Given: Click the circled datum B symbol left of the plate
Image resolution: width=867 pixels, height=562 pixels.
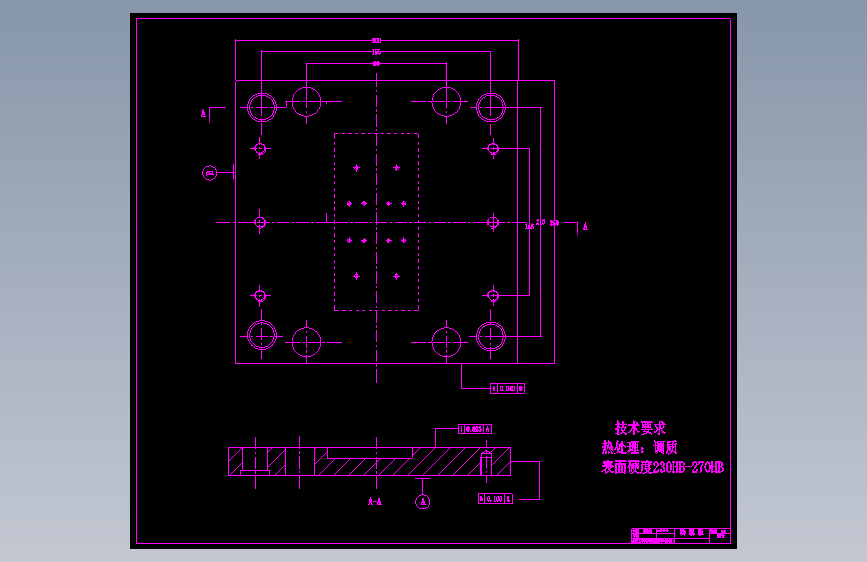Looking at the screenshot, I should tap(210, 173).
